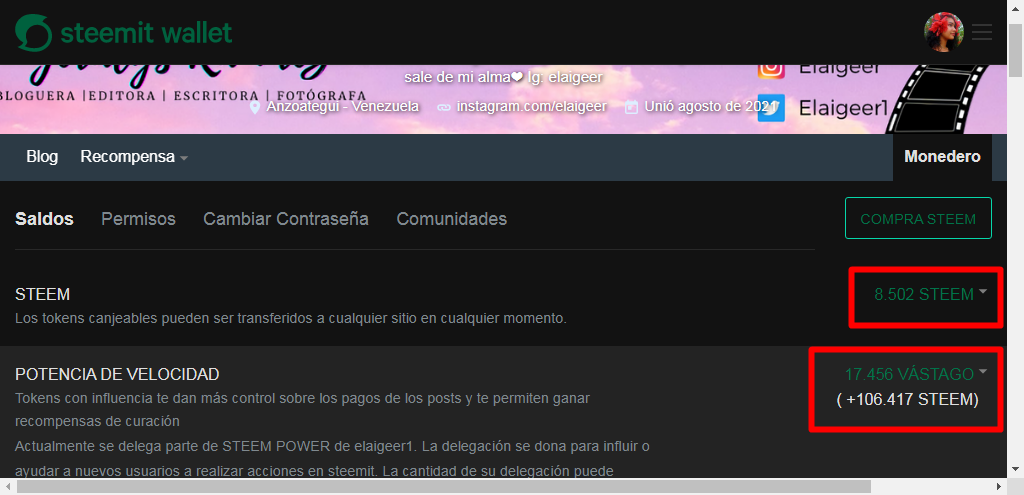Expand the 8.502 STEEM balance dropdown
The width and height of the screenshot is (1024, 495).
click(x=930, y=295)
